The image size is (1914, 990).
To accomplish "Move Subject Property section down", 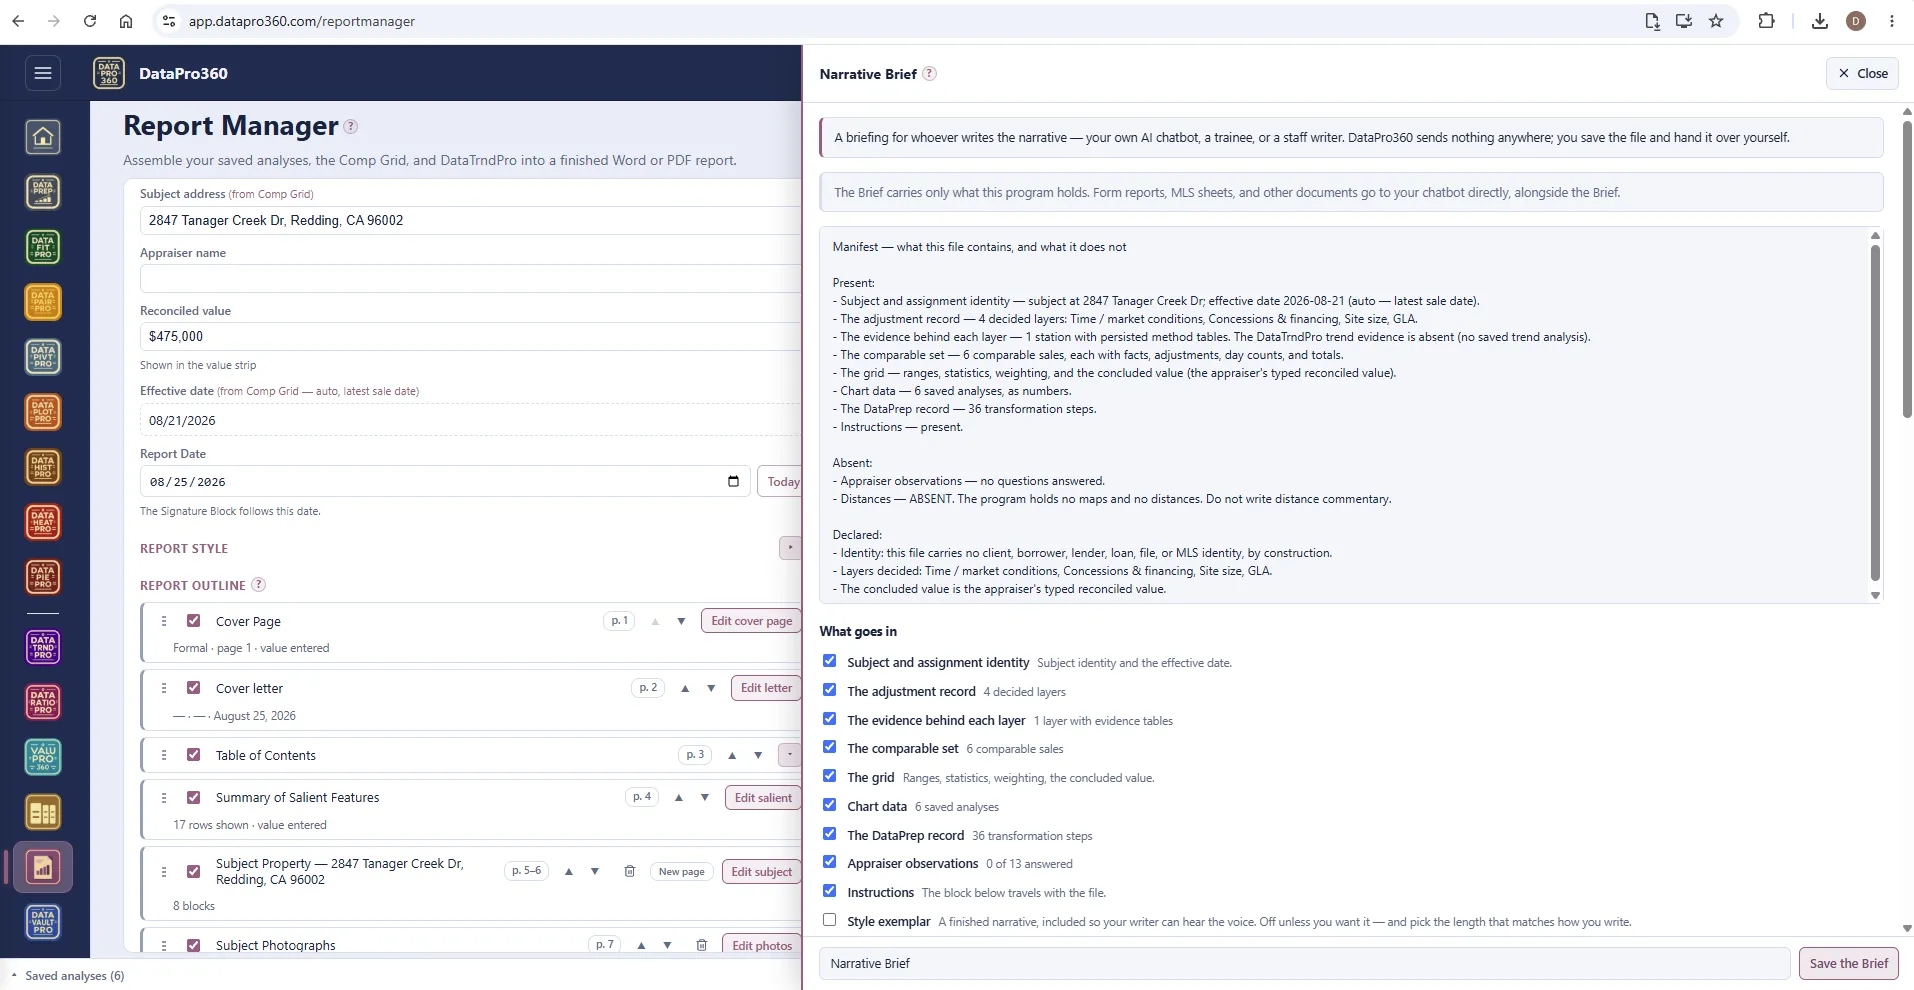I will 595,871.
